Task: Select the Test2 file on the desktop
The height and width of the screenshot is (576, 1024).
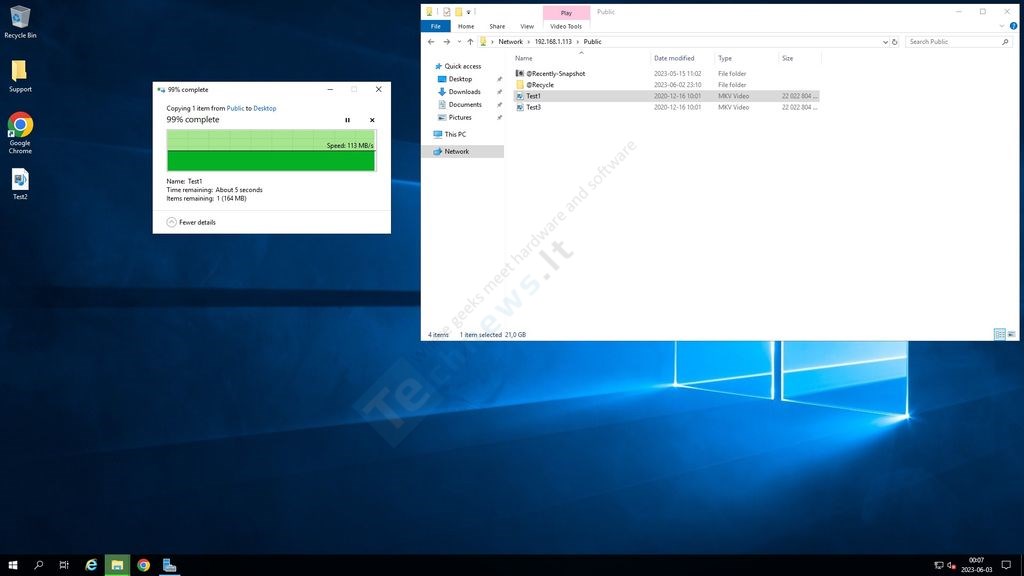Action: [x=20, y=184]
